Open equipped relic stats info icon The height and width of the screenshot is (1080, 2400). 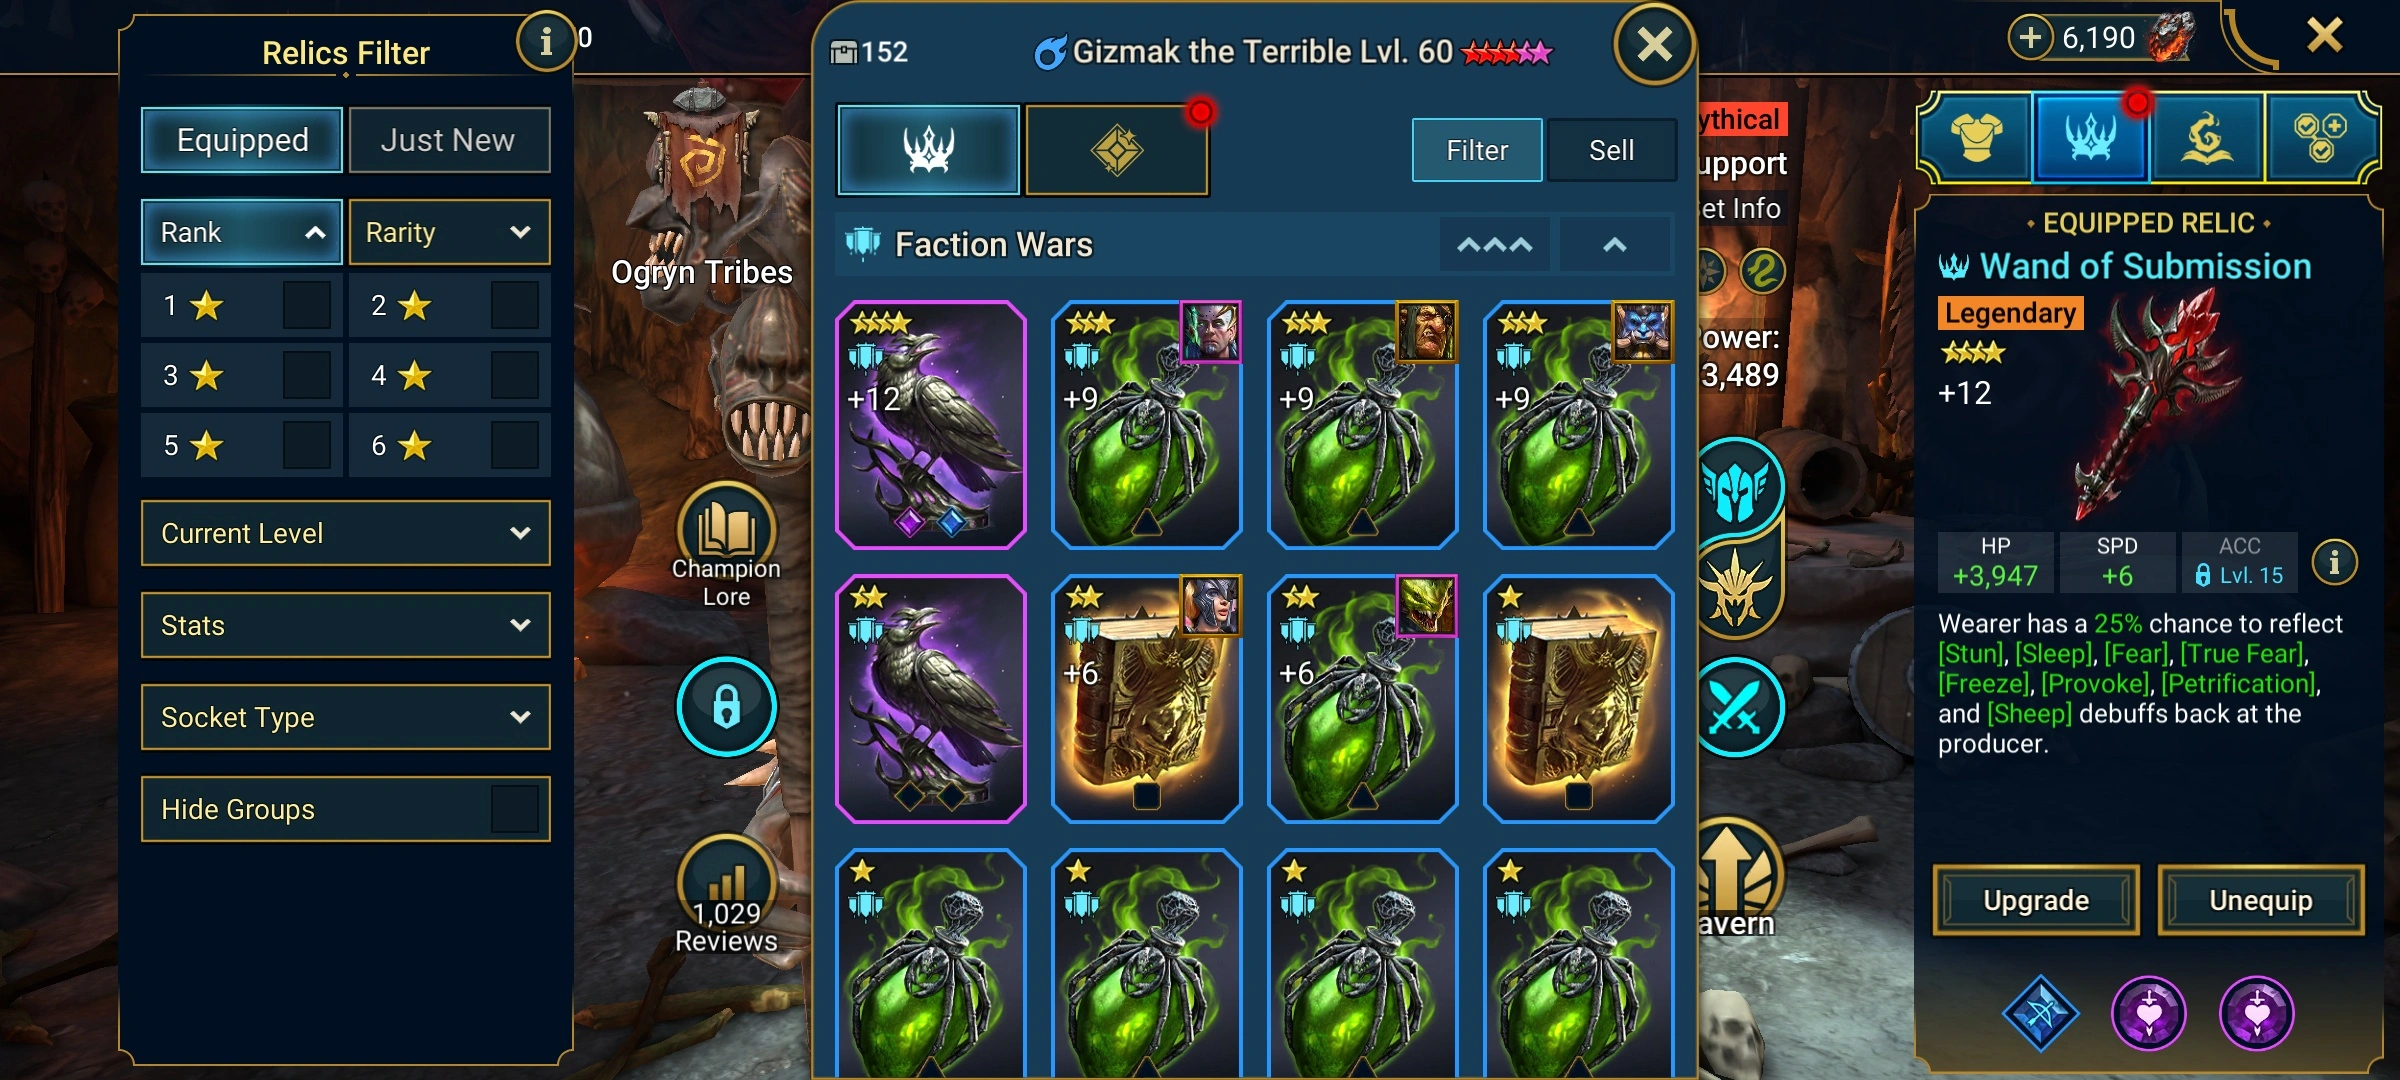pos(2334,562)
